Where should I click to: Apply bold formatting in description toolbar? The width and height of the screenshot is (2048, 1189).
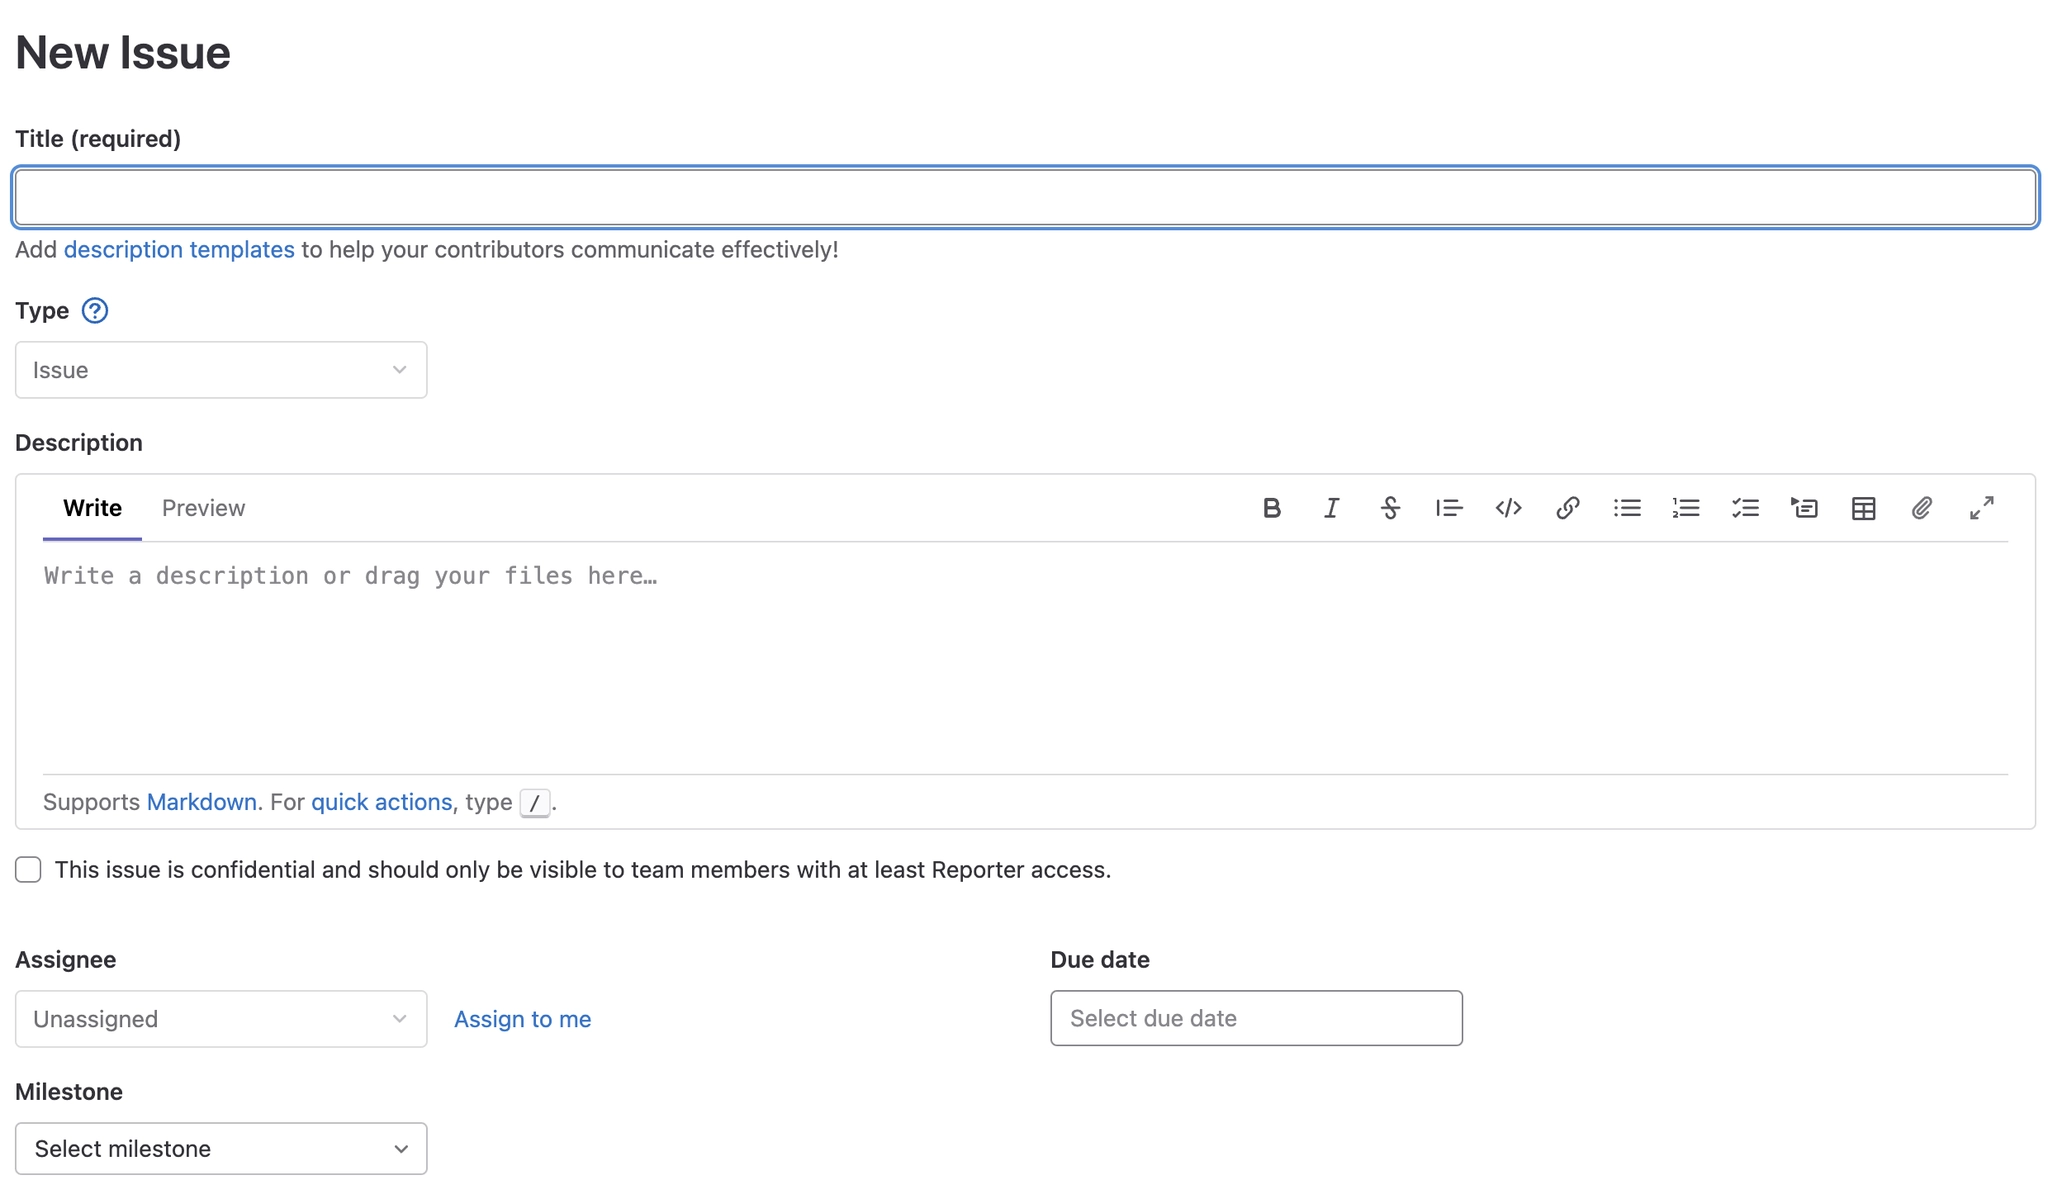click(x=1271, y=508)
